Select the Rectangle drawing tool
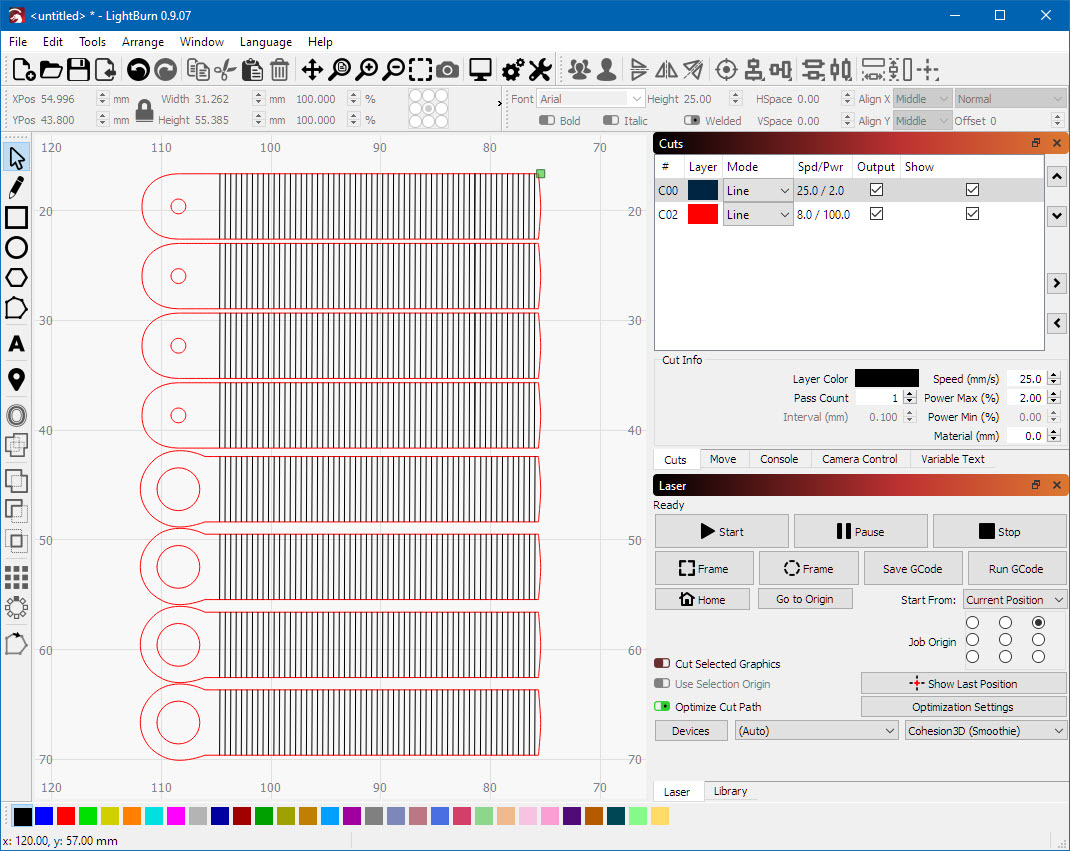The image size is (1070, 851). [x=16, y=217]
